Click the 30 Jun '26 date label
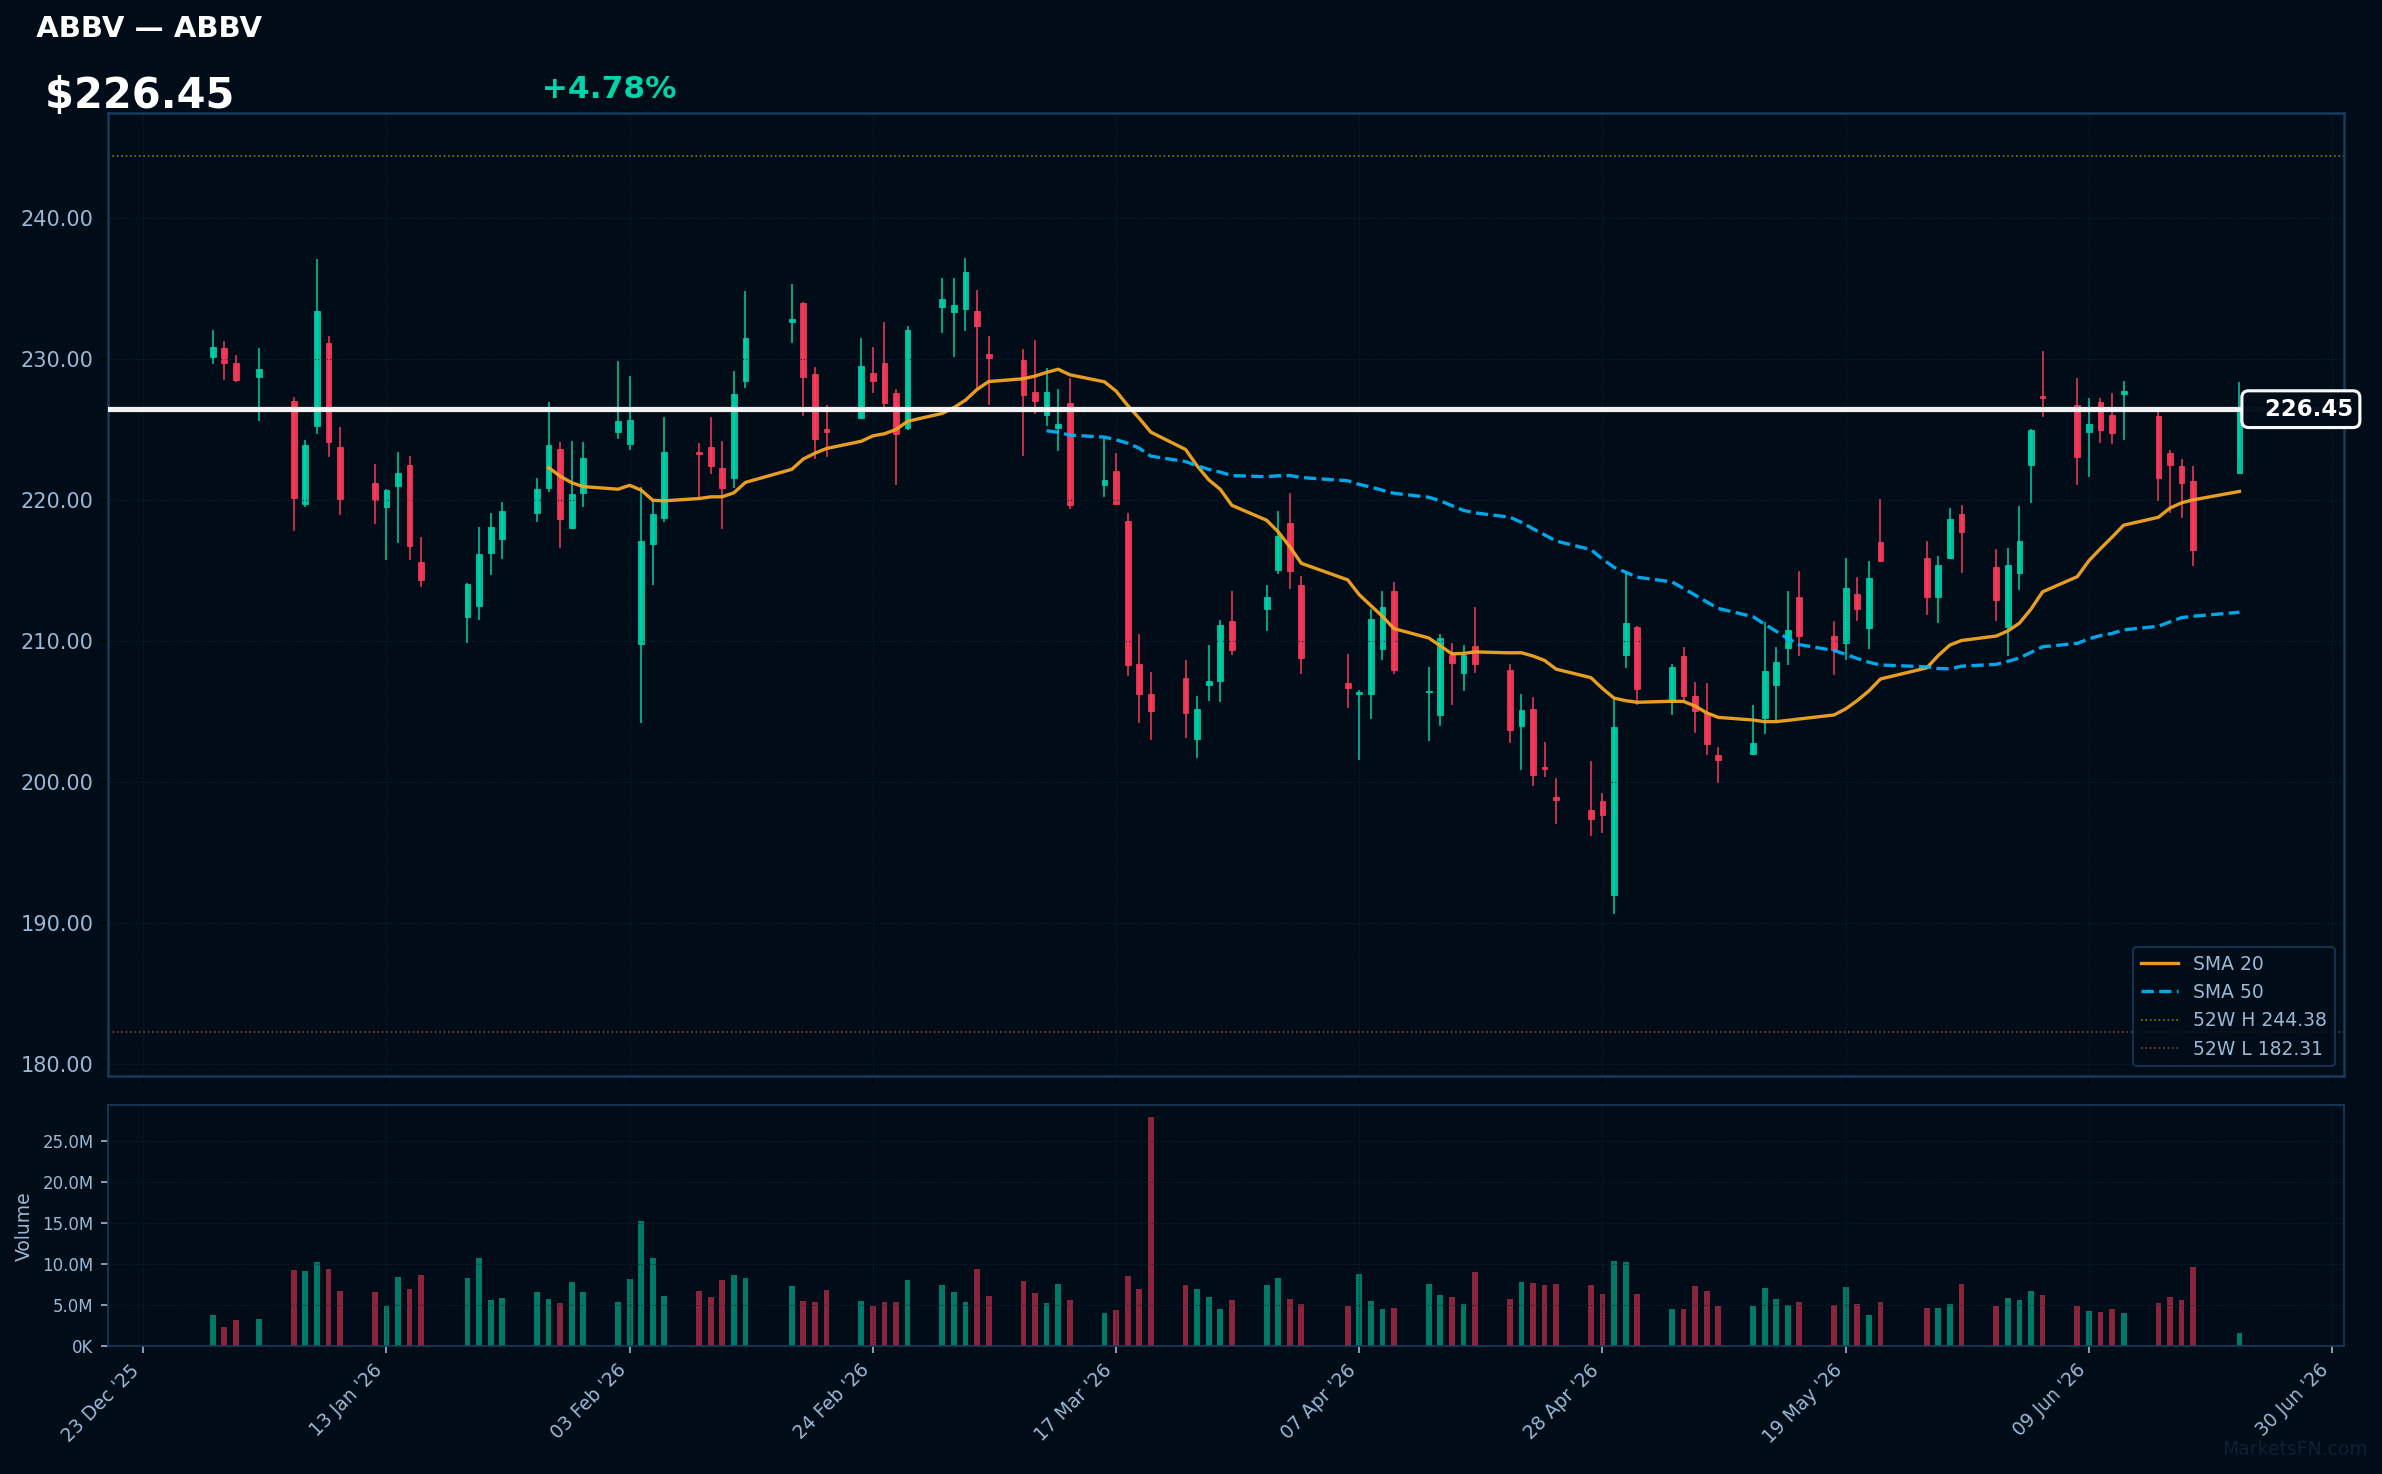 (2291, 1401)
